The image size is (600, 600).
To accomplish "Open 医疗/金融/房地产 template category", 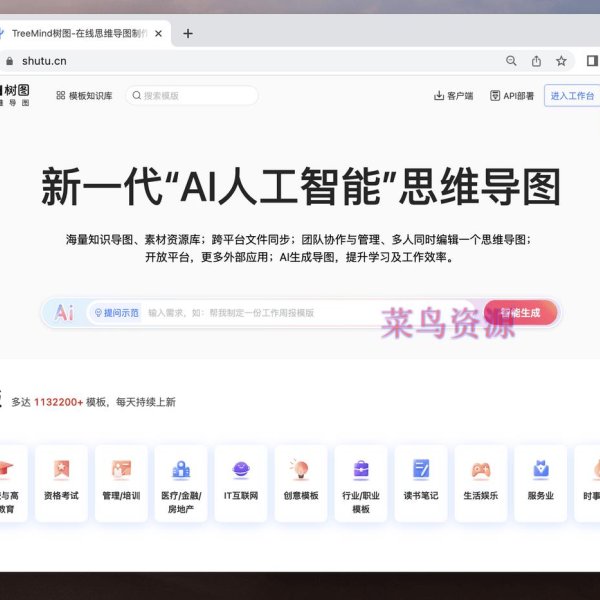I will [181, 483].
